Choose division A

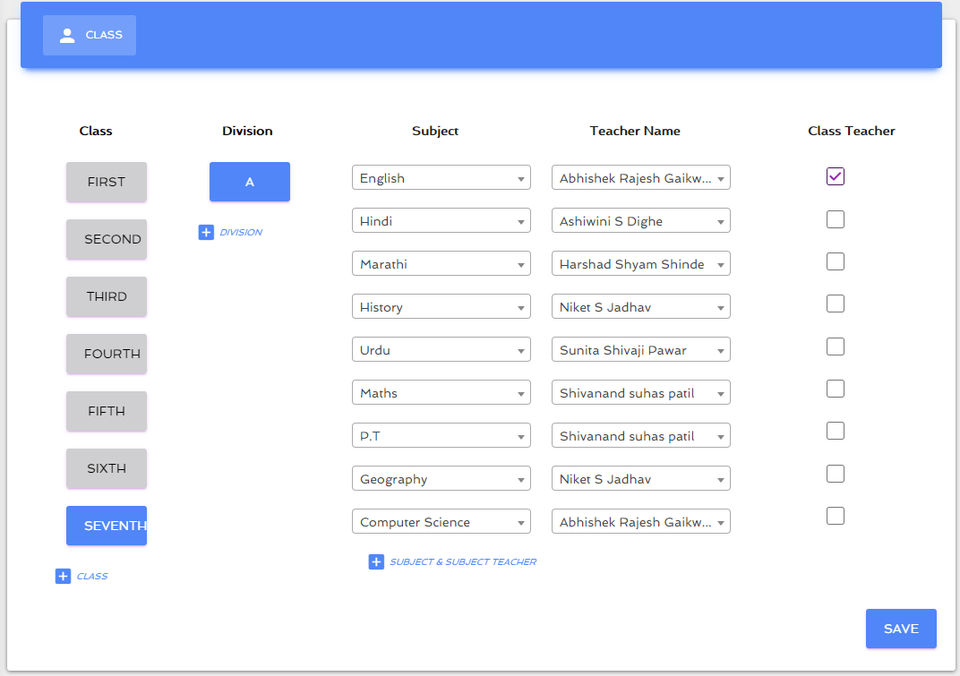tap(250, 182)
